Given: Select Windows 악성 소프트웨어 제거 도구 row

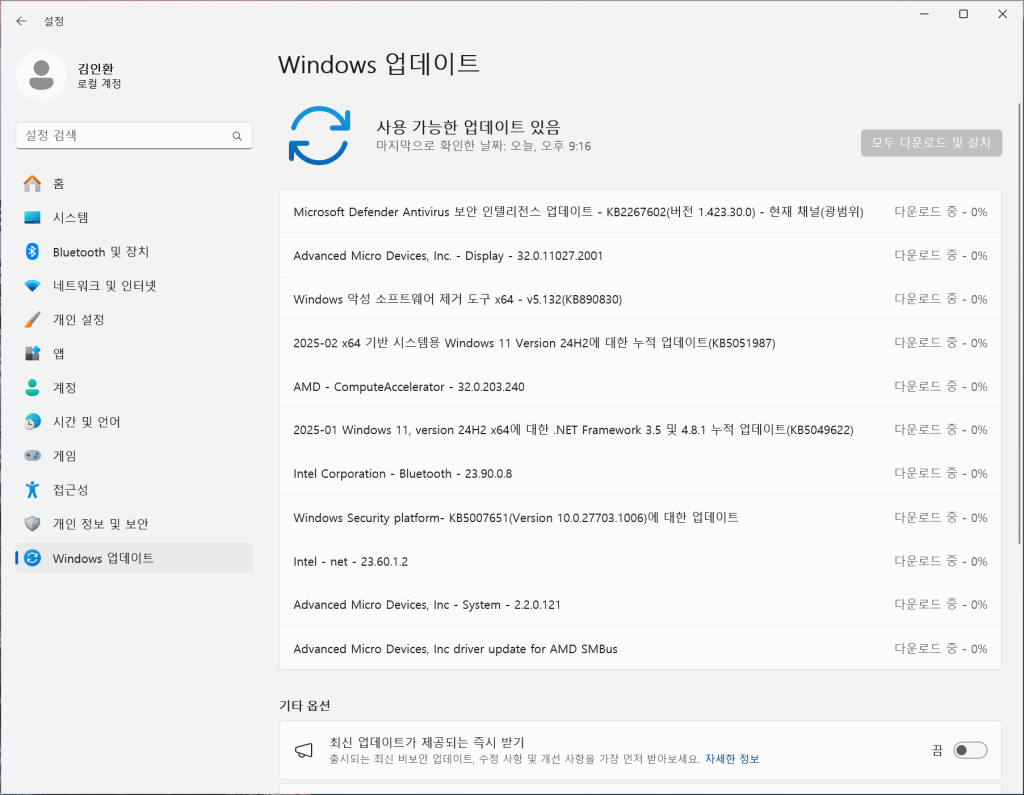Looking at the screenshot, I should [x=640, y=299].
